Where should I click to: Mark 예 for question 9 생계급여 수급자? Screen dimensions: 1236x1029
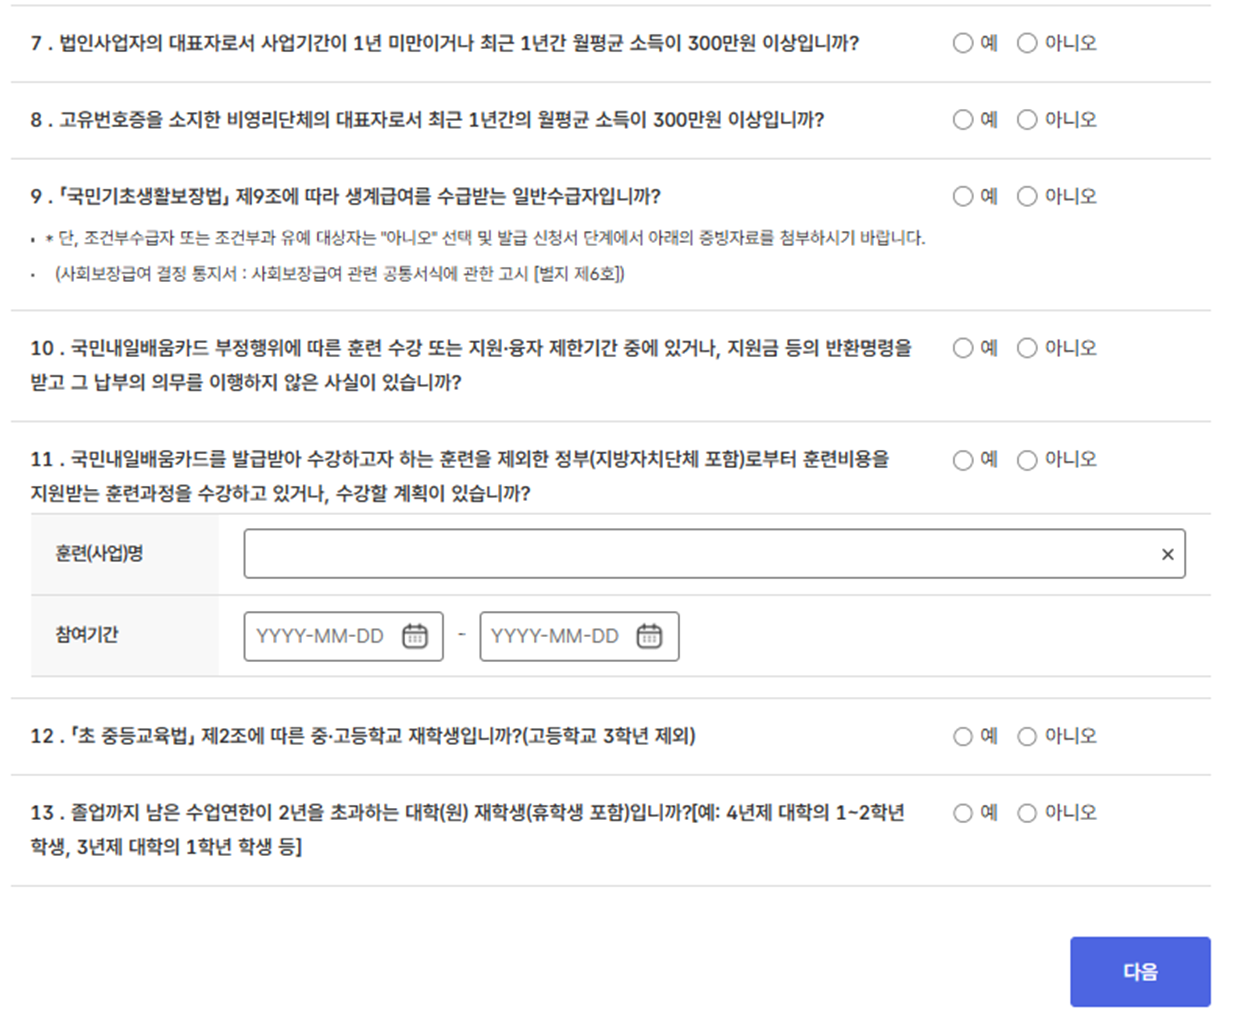(x=963, y=196)
